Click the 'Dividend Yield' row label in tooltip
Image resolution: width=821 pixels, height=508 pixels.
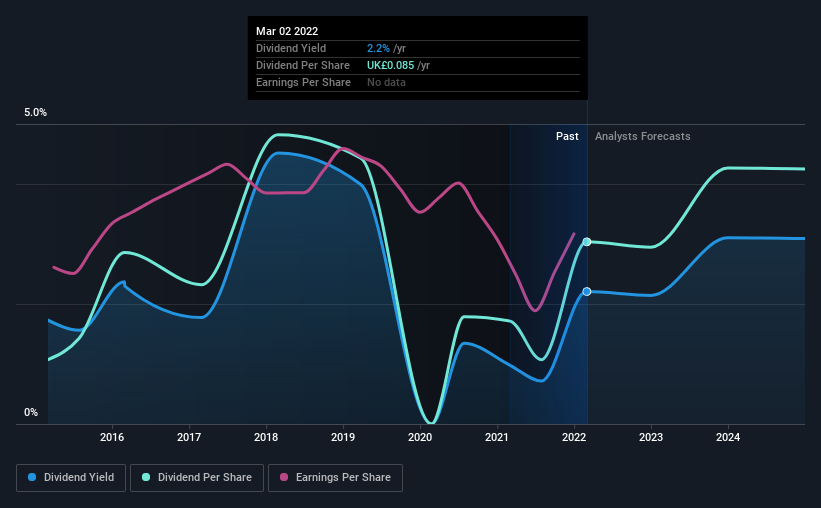pyautogui.click(x=291, y=48)
